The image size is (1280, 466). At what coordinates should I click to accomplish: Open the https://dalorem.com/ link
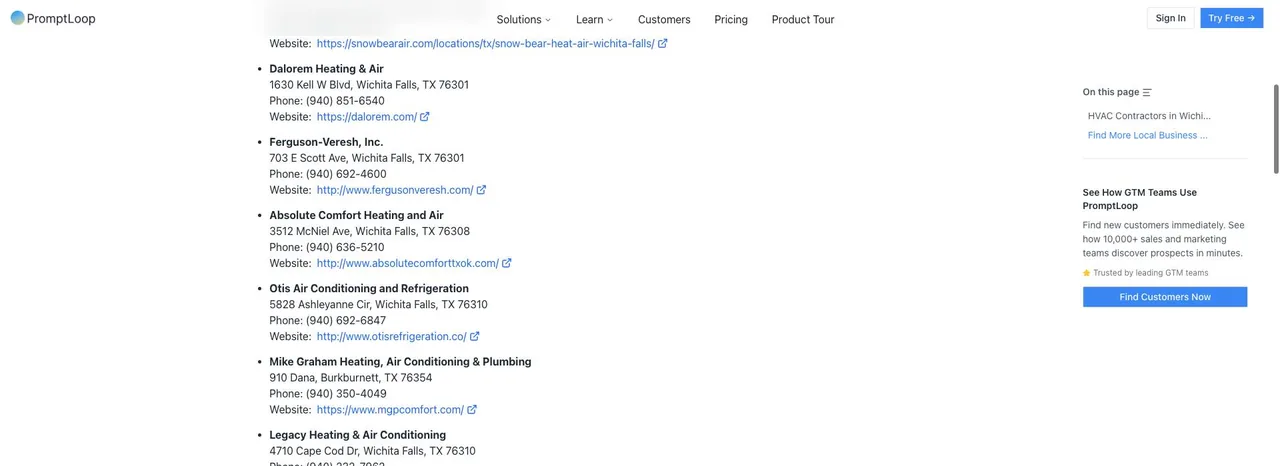pyautogui.click(x=367, y=117)
